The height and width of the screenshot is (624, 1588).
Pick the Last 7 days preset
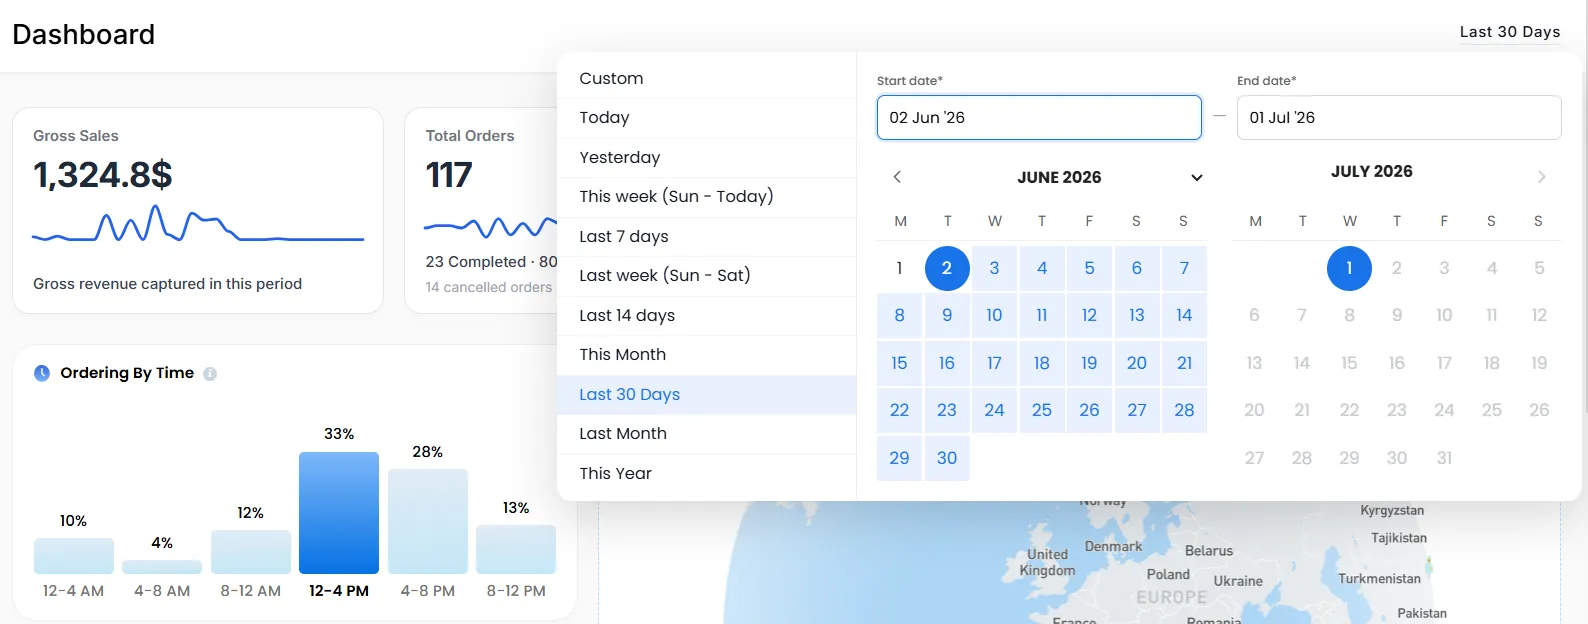[x=707, y=236]
